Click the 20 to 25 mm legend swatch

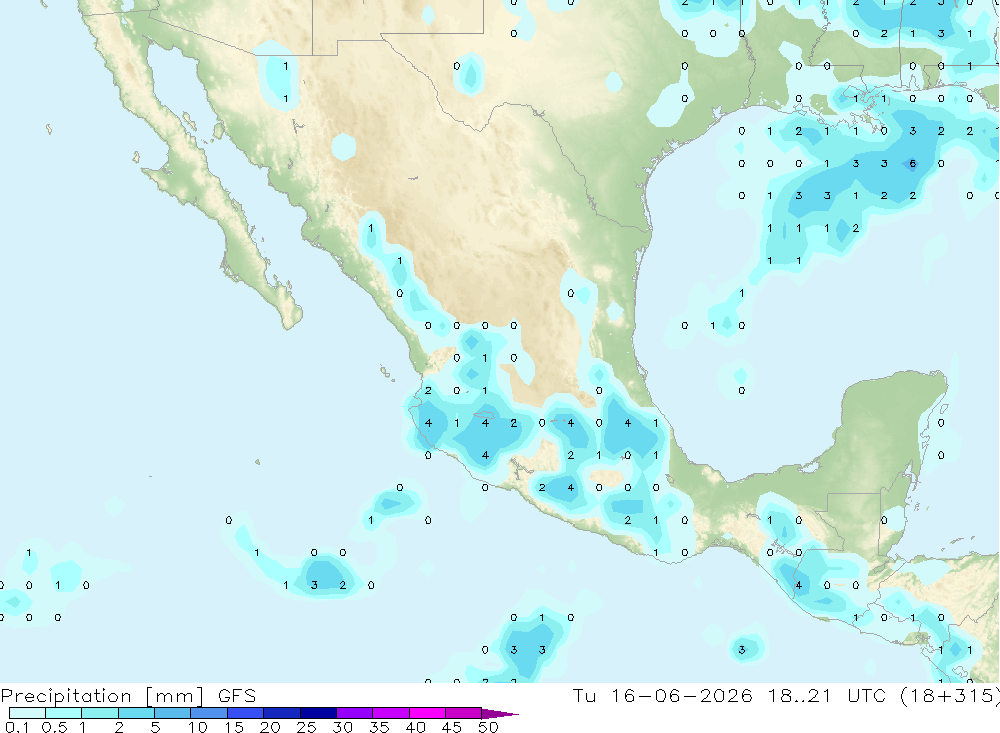(x=282, y=713)
